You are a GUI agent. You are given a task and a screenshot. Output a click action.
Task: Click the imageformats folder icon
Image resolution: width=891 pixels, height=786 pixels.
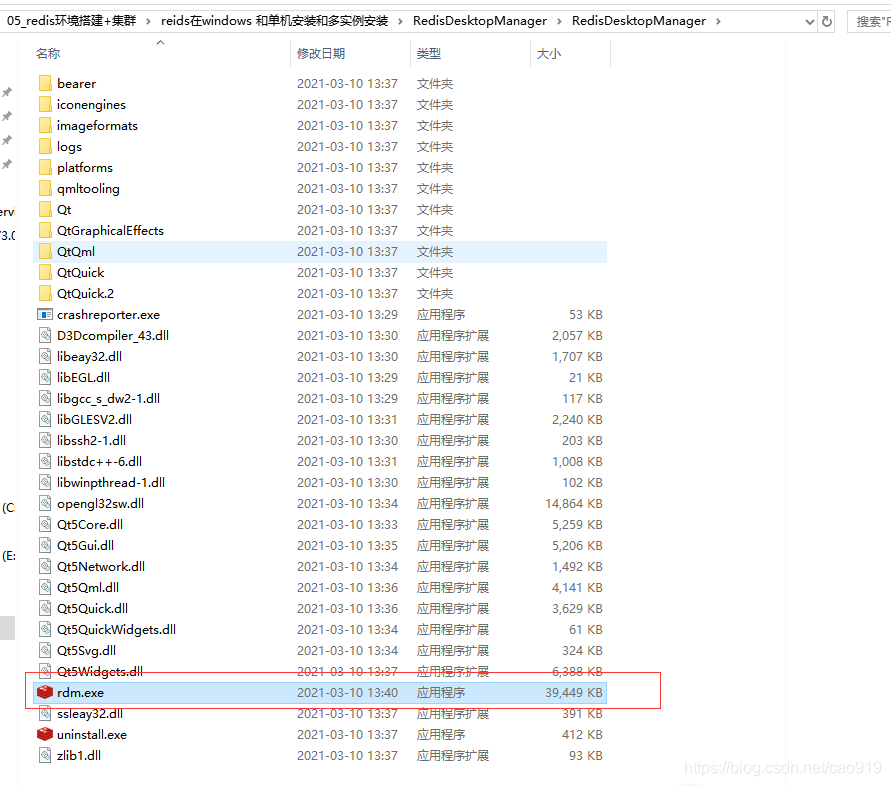coord(45,126)
